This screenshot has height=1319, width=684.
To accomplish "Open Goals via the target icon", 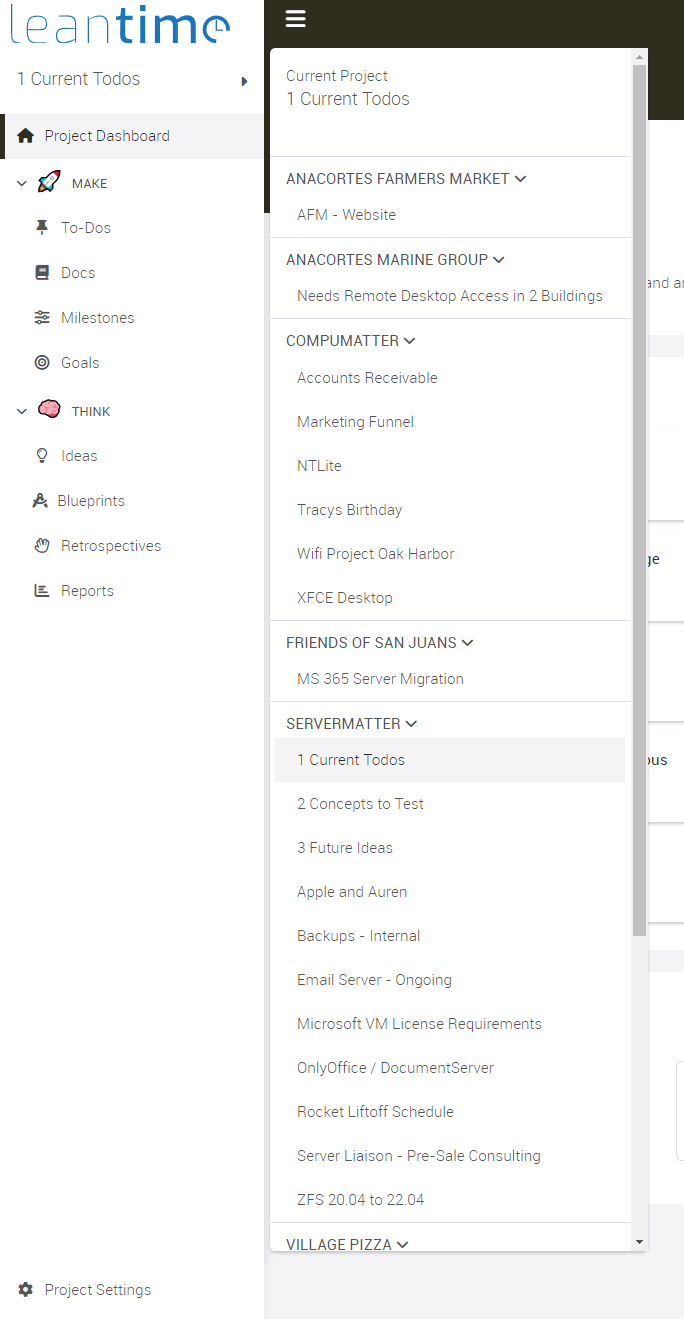I will coord(42,362).
